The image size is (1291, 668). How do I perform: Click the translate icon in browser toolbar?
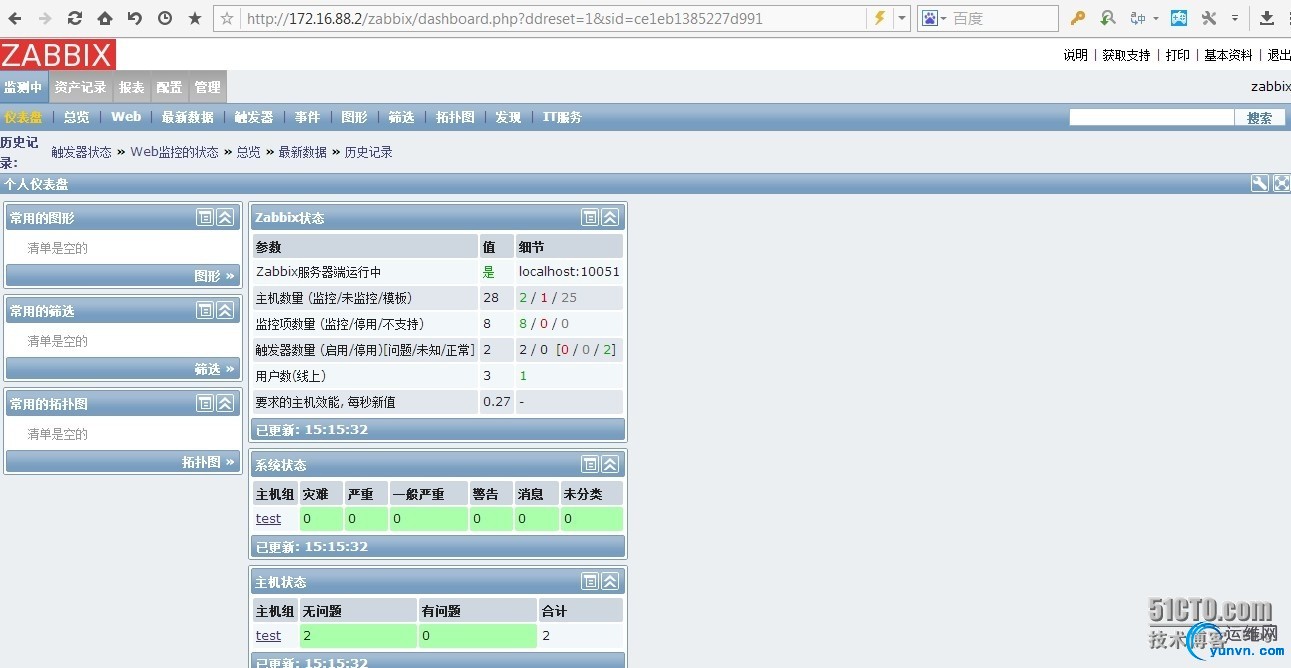[1138, 19]
